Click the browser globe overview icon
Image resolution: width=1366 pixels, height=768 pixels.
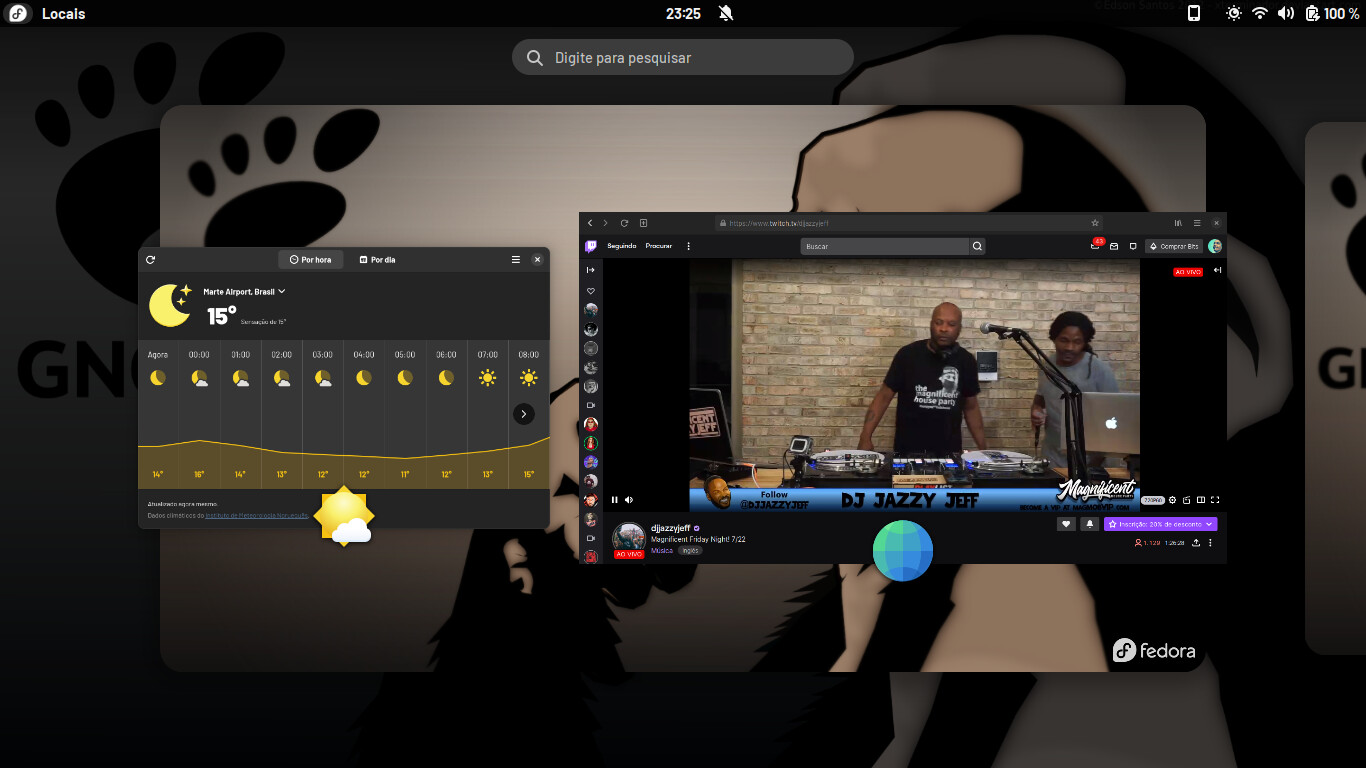[903, 551]
